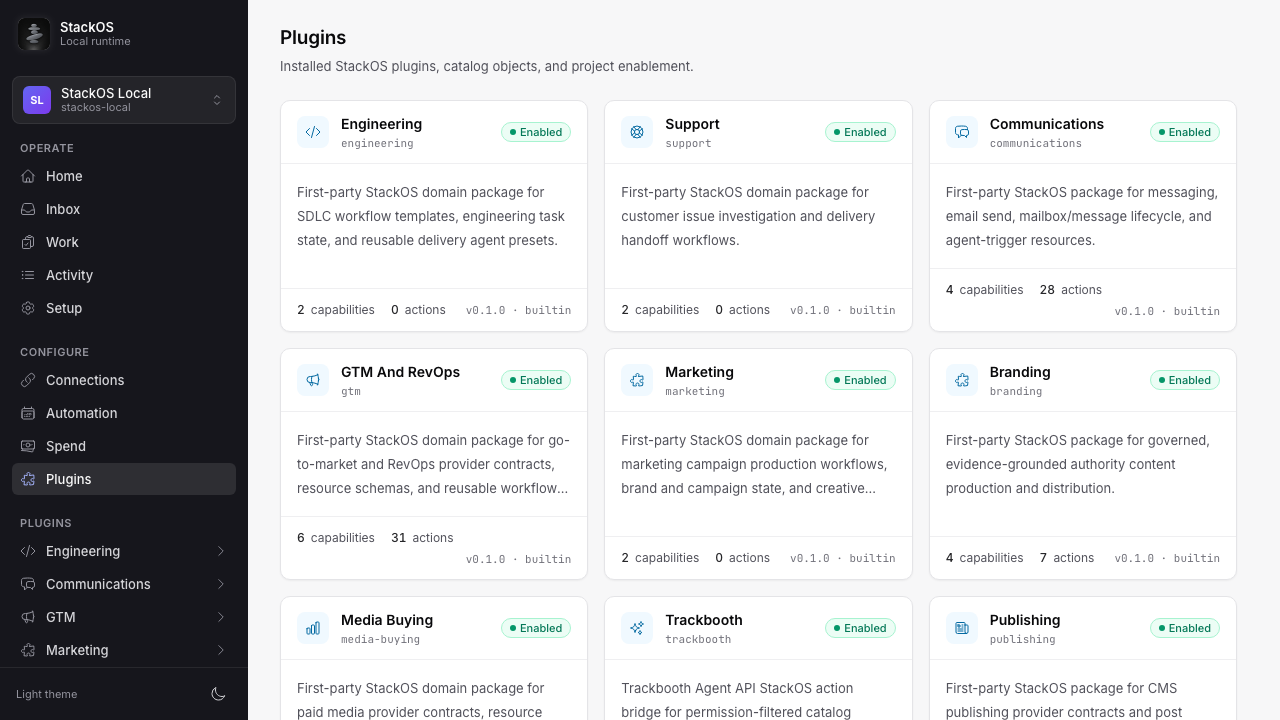Click the Enabled badge on the Support card
Viewport: 1280px width, 720px height.
(860, 132)
